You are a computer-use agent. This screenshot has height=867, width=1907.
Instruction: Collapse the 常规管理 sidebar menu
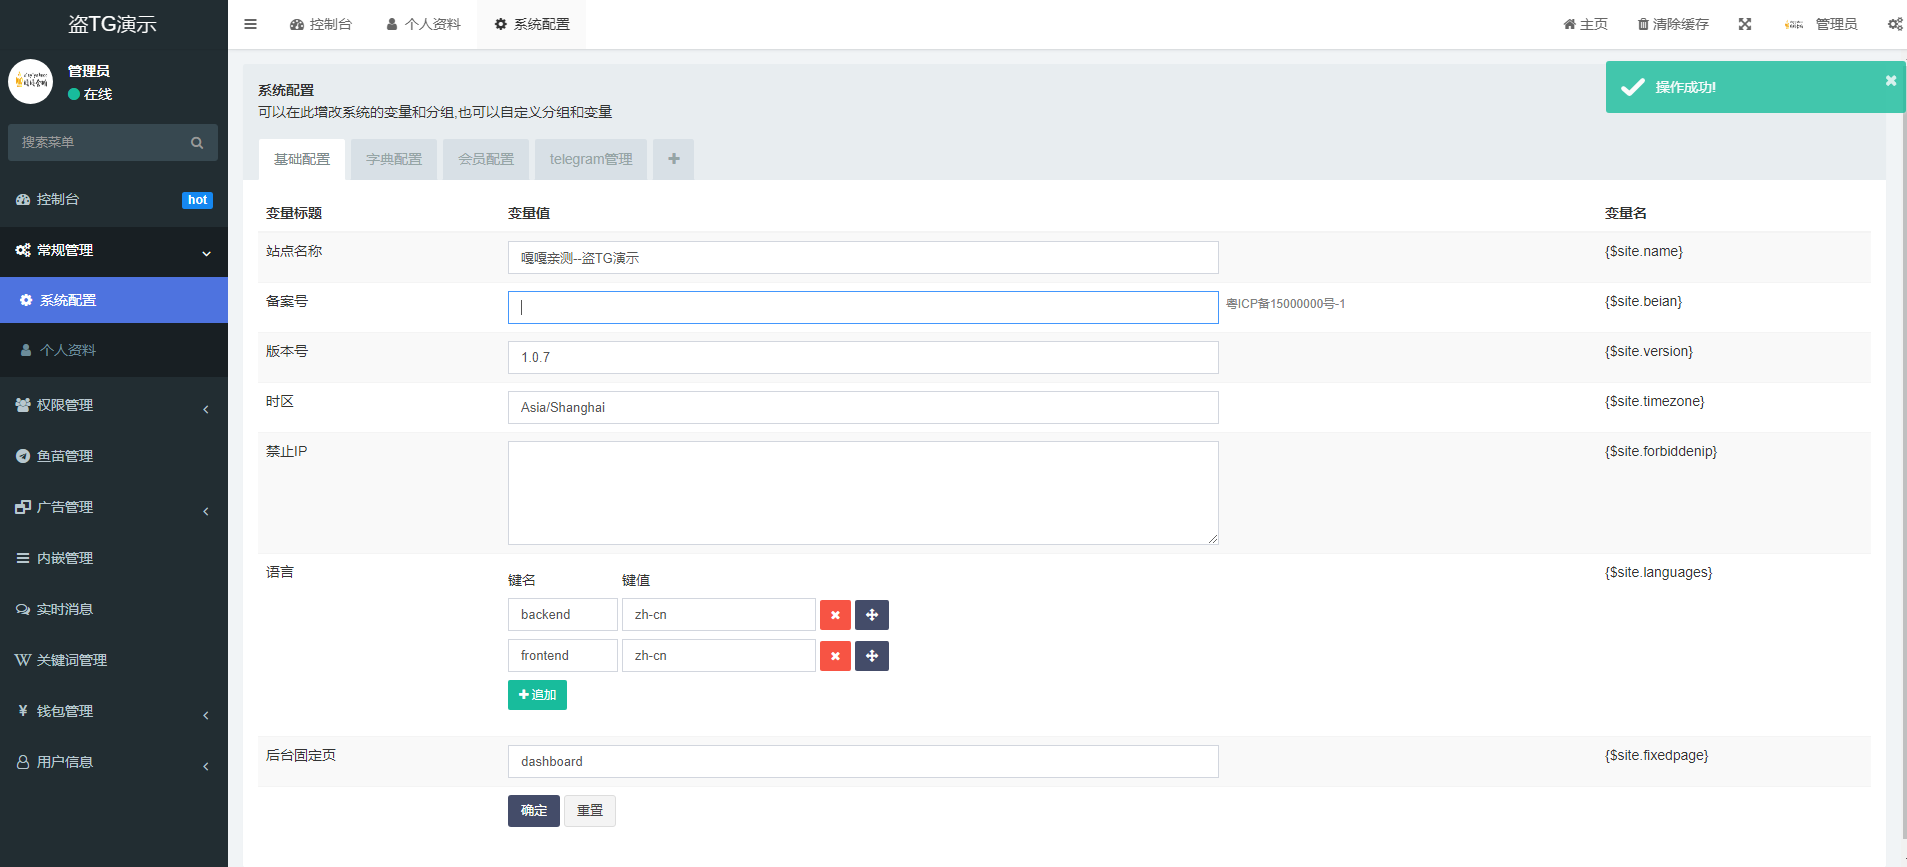(x=113, y=250)
